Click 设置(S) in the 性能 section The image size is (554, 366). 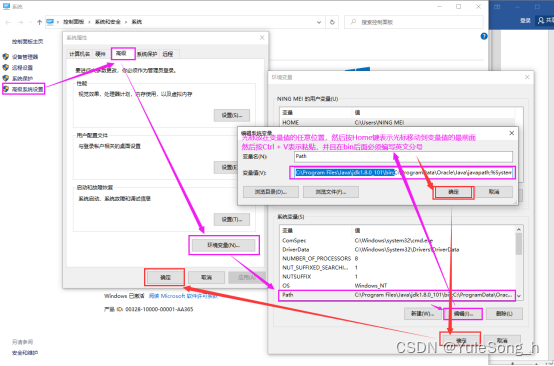click(232, 116)
